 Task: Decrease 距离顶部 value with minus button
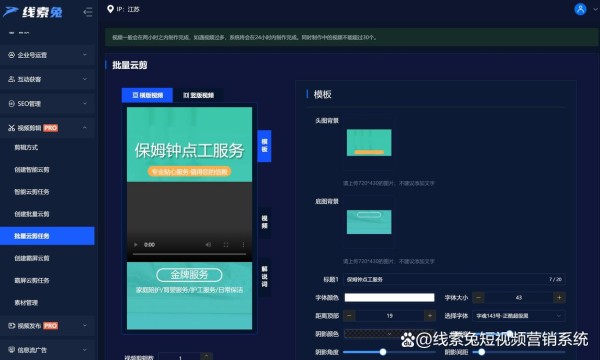[349, 316]
